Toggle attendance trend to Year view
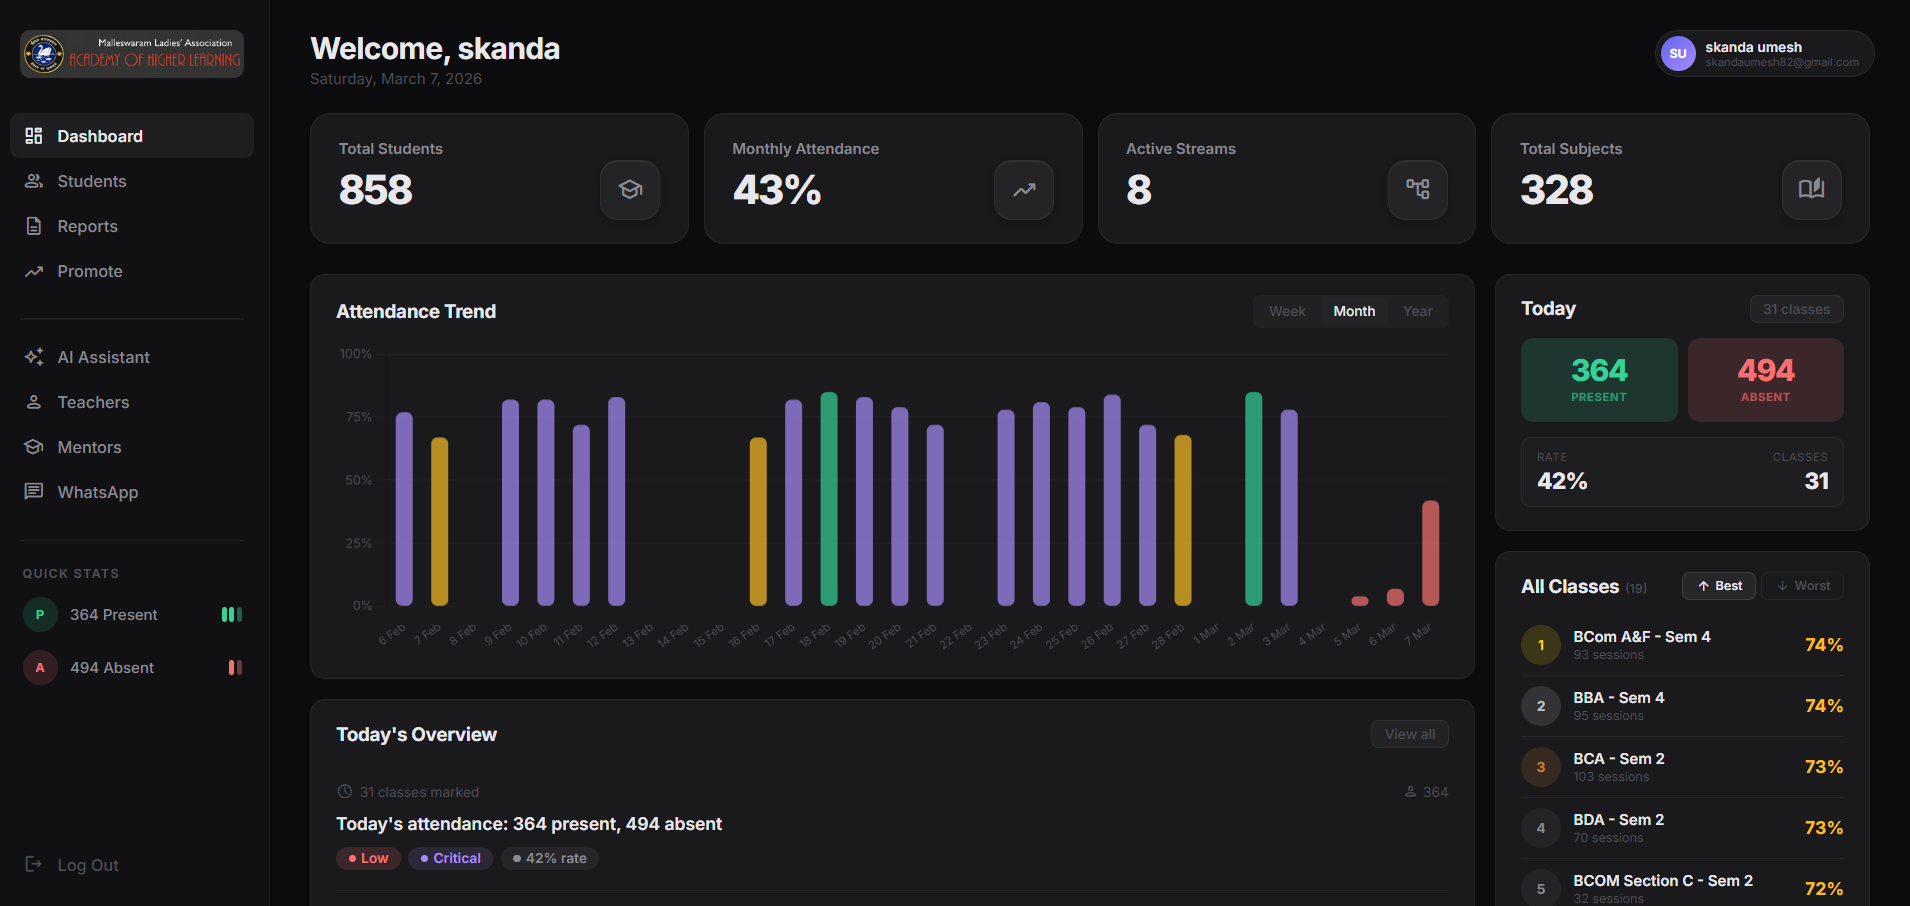 [x=1417, y=311]
